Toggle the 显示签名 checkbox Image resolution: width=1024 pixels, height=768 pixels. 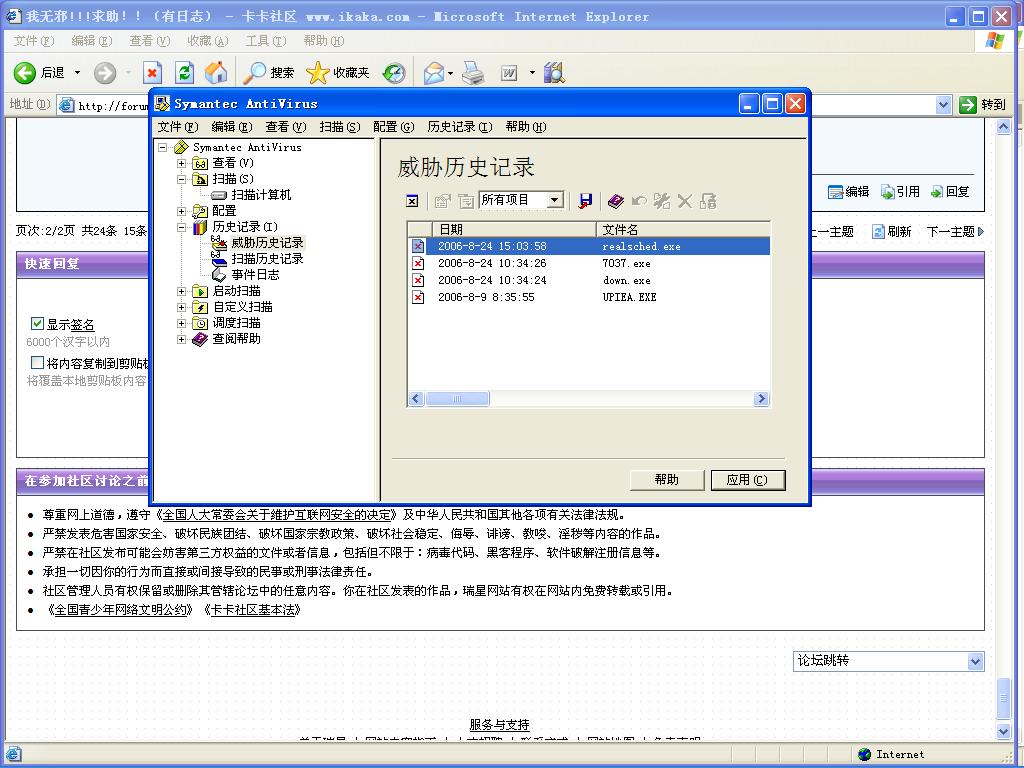click(37, 323)
